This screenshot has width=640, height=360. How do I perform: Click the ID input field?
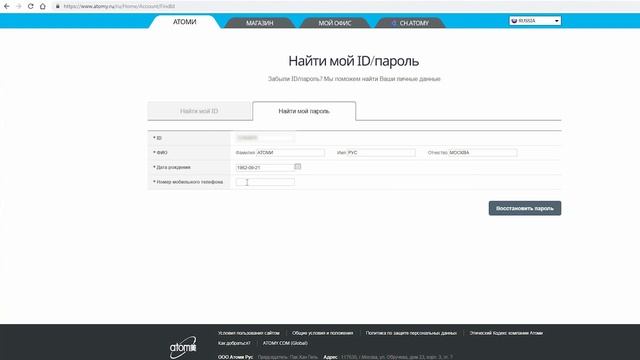tap(265, 138)
